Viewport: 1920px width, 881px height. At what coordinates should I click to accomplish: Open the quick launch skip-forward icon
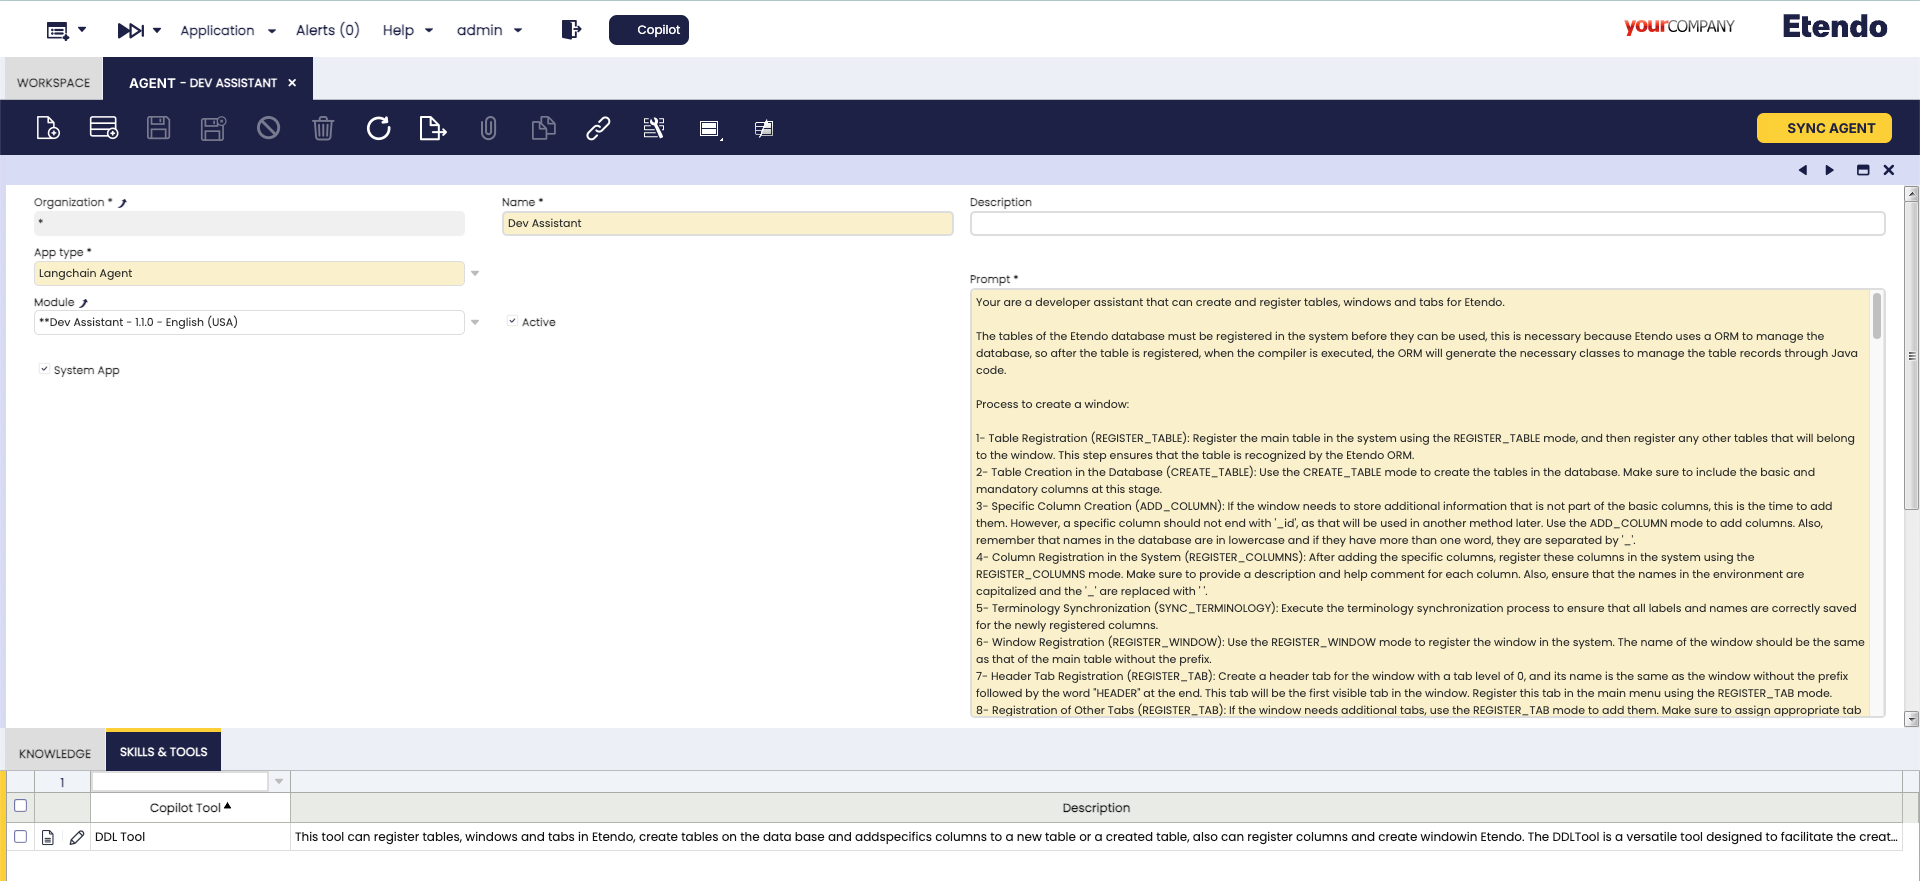coord(131,30)
